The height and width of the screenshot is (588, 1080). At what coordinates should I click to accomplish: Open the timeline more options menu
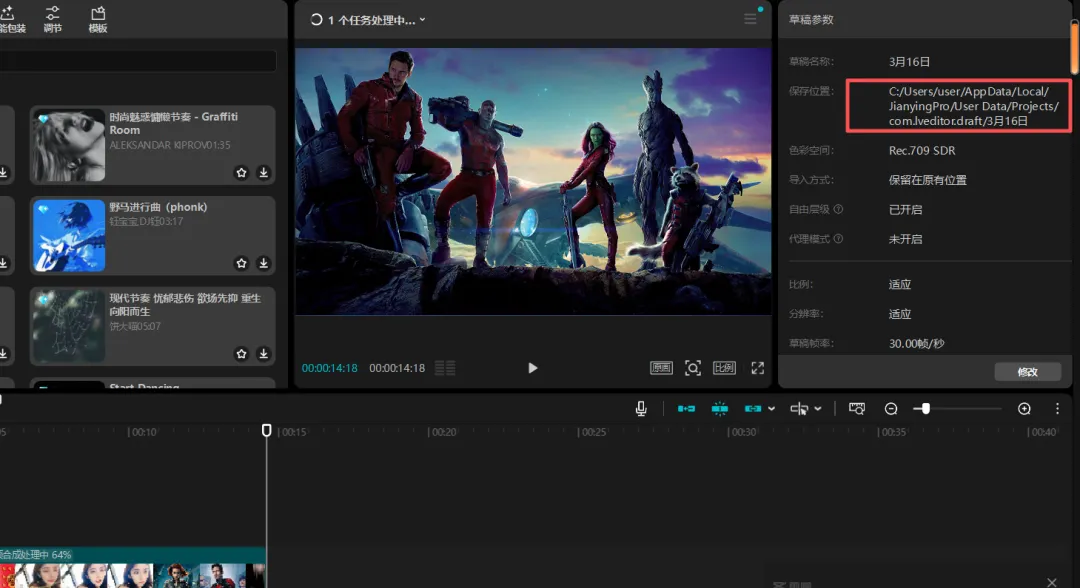1057,409
